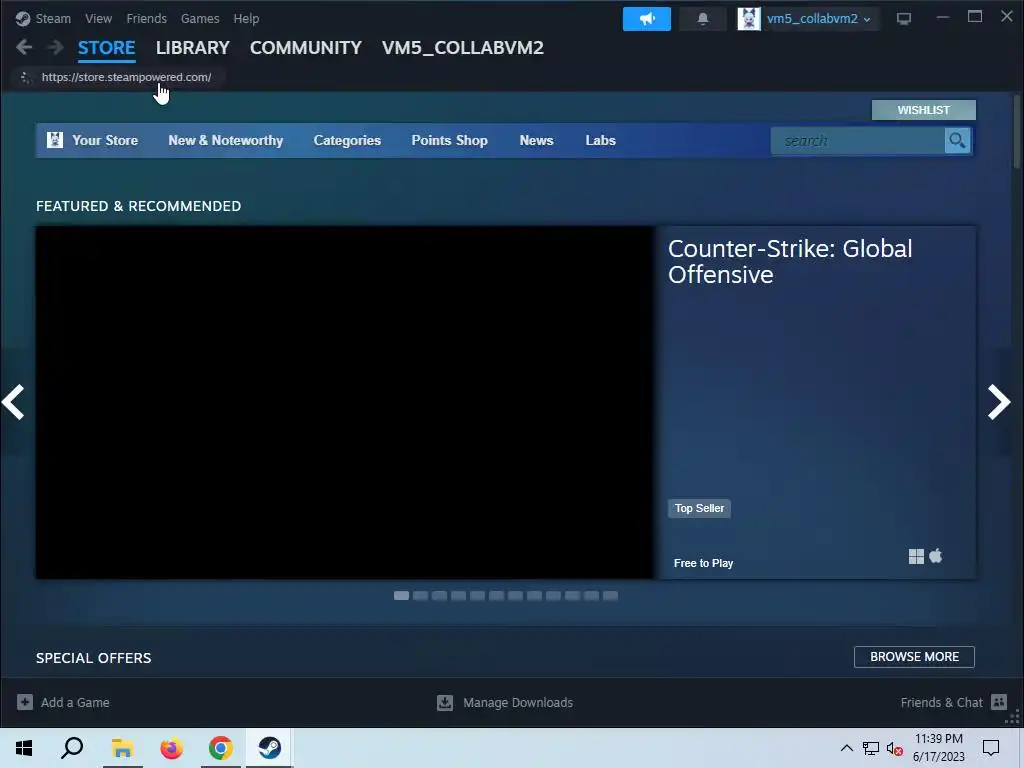Click the Free to Play label
The width and height of the screenshot is (1024, 768).
click(x=703, y=563)
